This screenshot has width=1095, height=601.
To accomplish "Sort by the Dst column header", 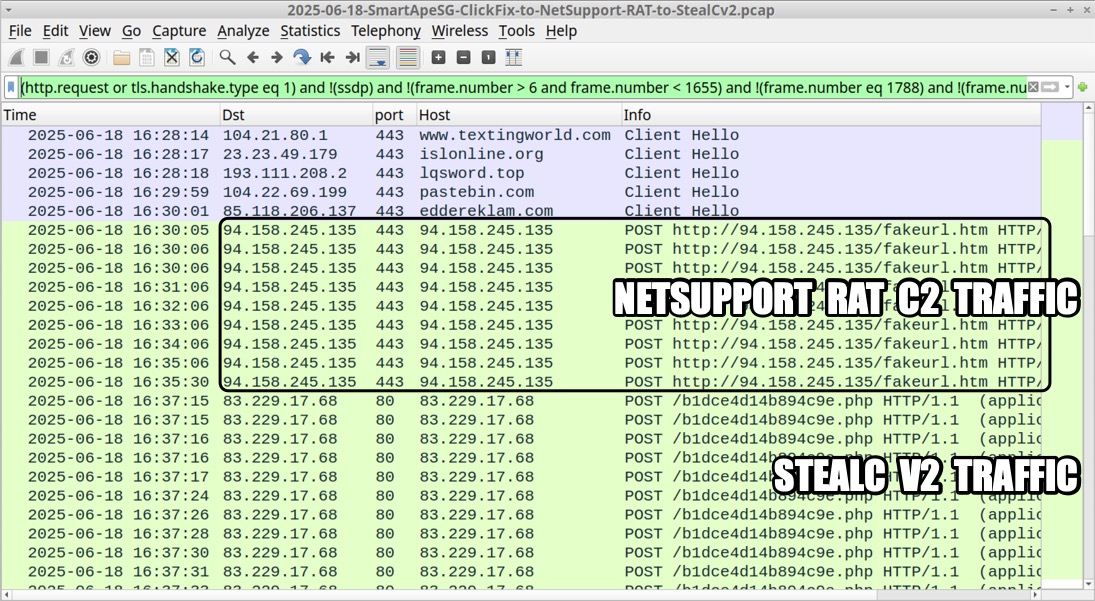I will (x=296, y=114).
